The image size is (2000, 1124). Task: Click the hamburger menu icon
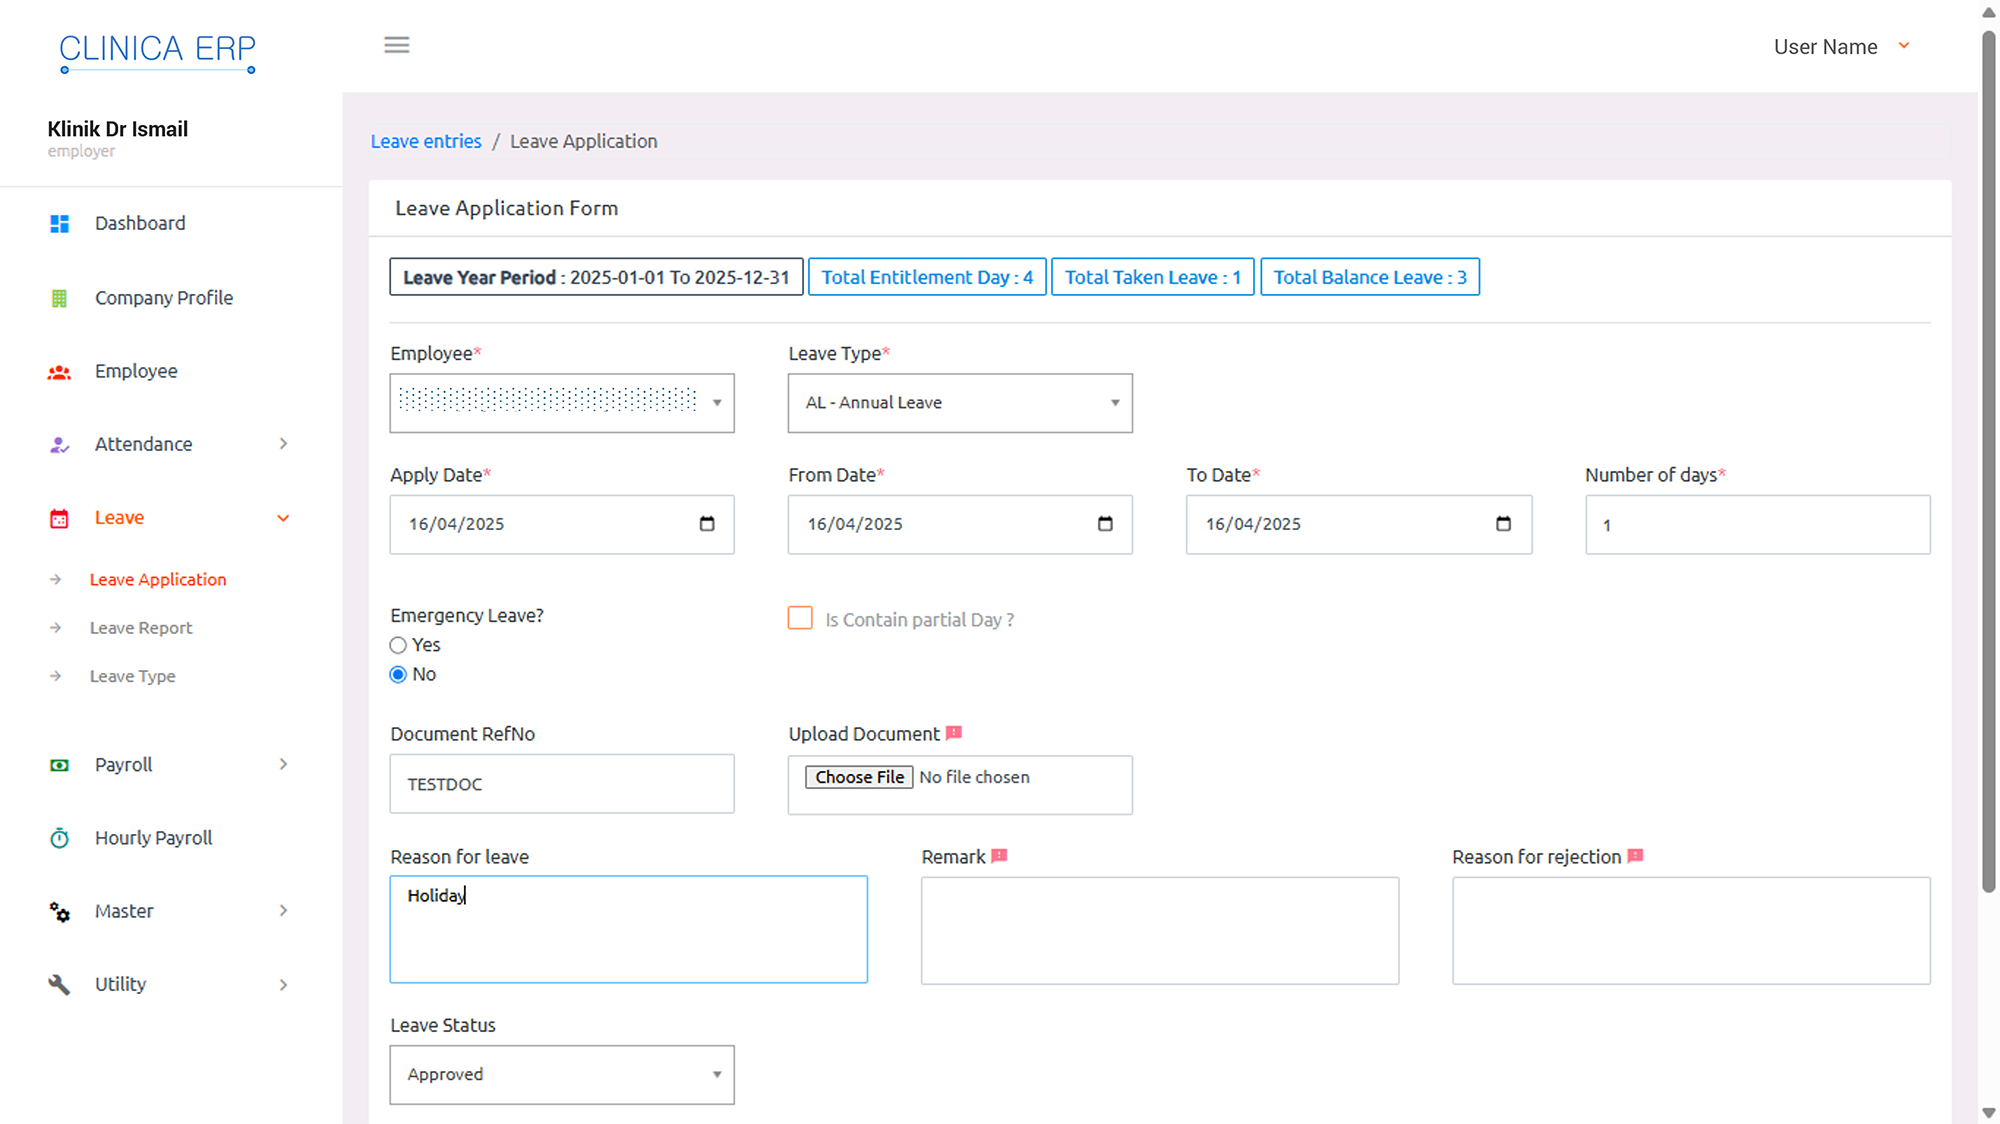(397, 45)
